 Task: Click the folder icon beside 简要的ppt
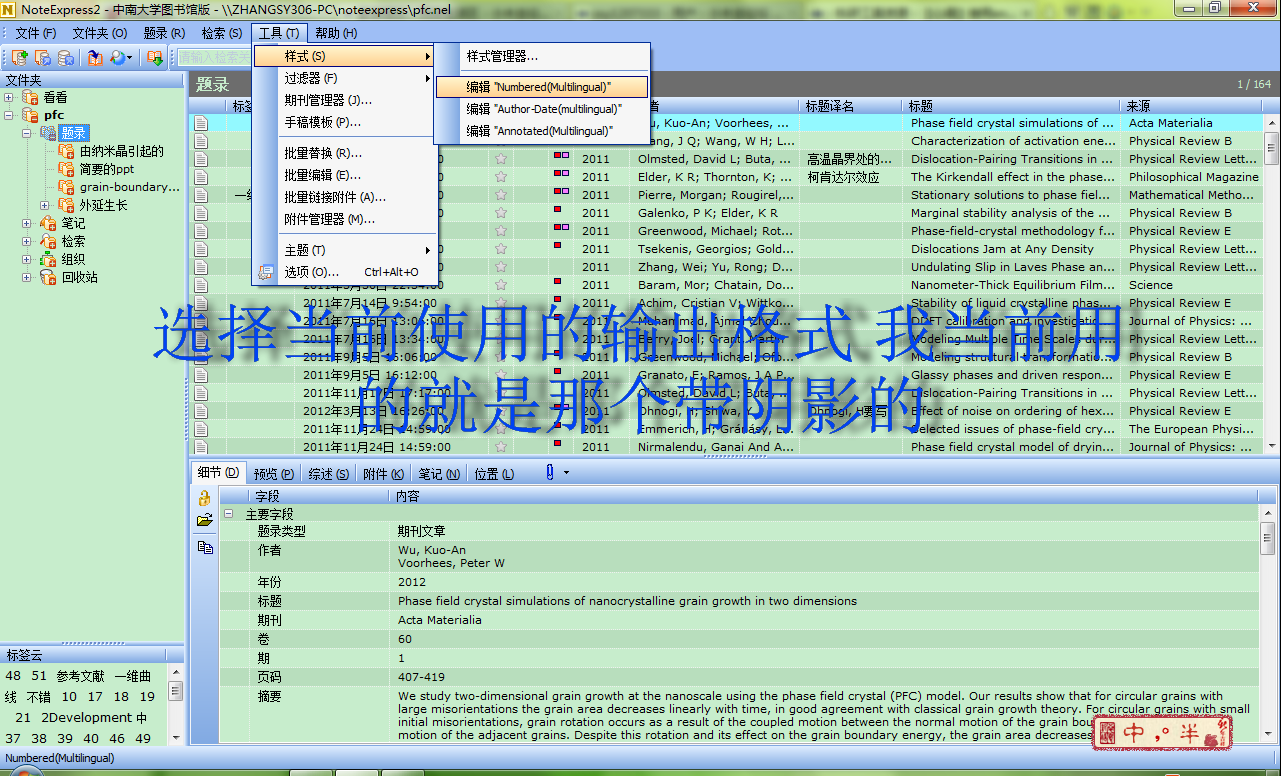(x=66, y=170)
